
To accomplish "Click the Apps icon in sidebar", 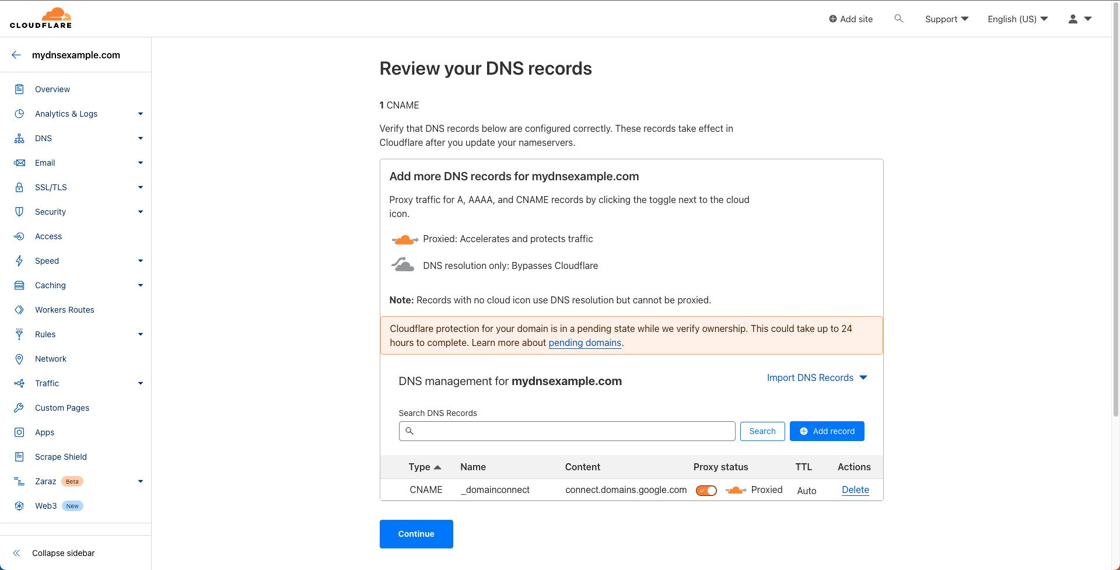I will pyautogui.click(x=19, y=432).
